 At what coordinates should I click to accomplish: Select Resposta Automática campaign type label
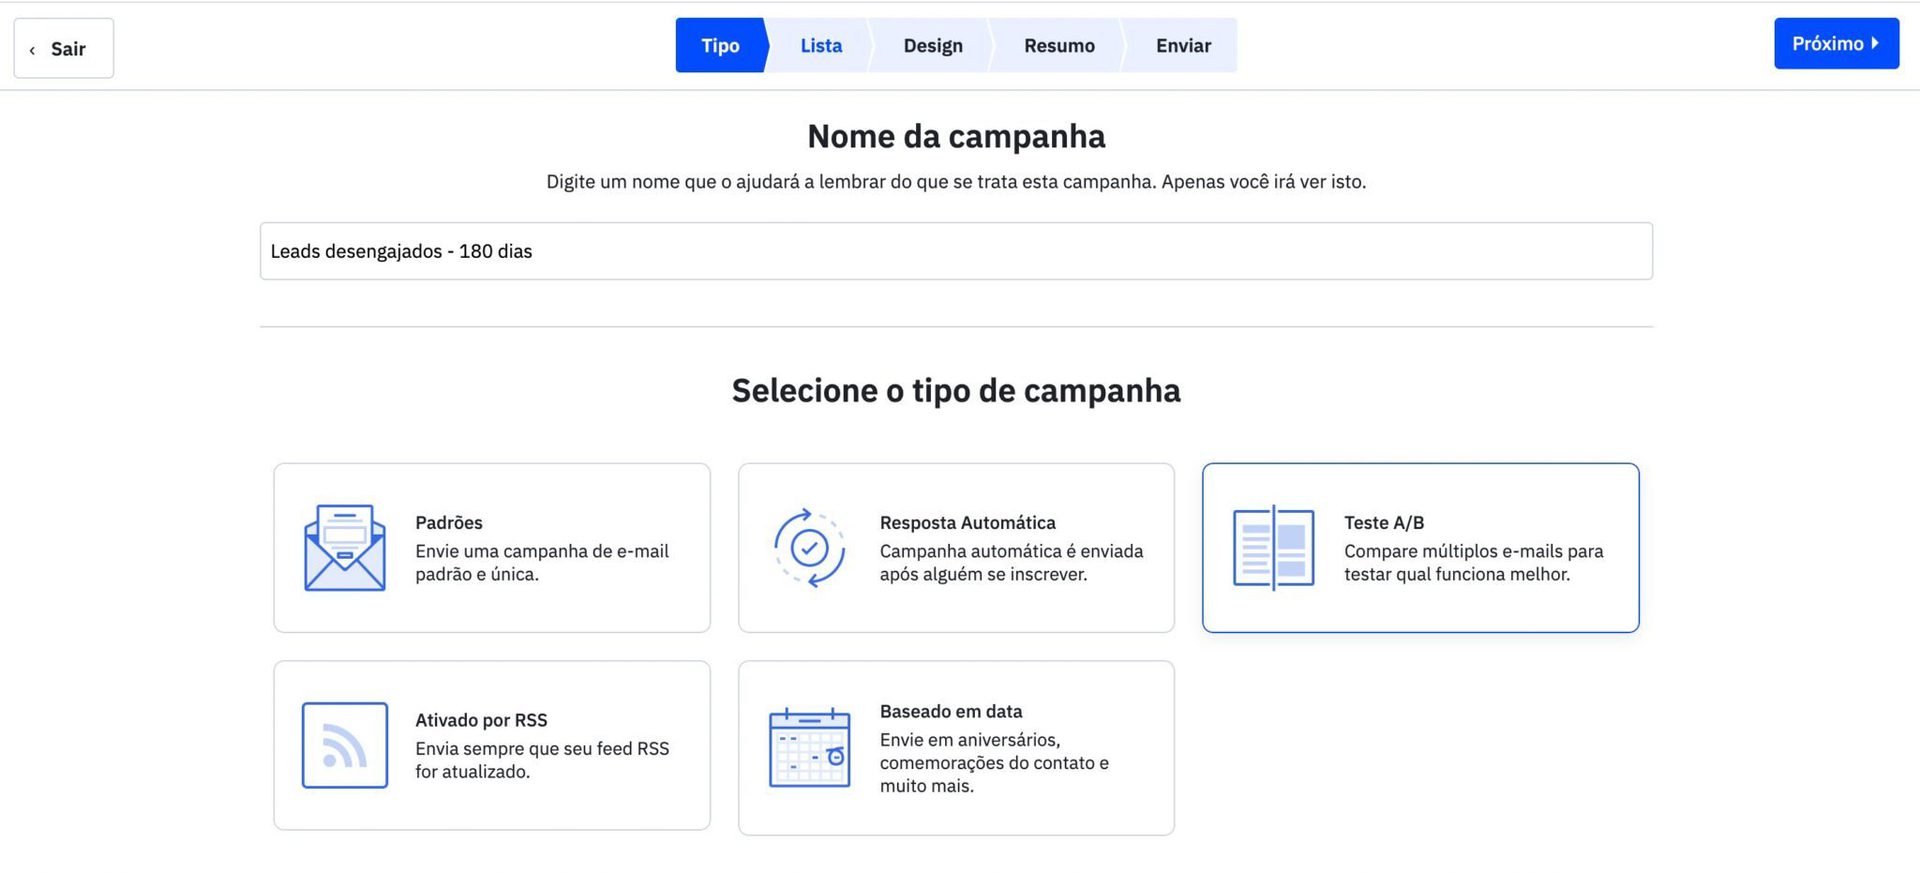point(967,522)
